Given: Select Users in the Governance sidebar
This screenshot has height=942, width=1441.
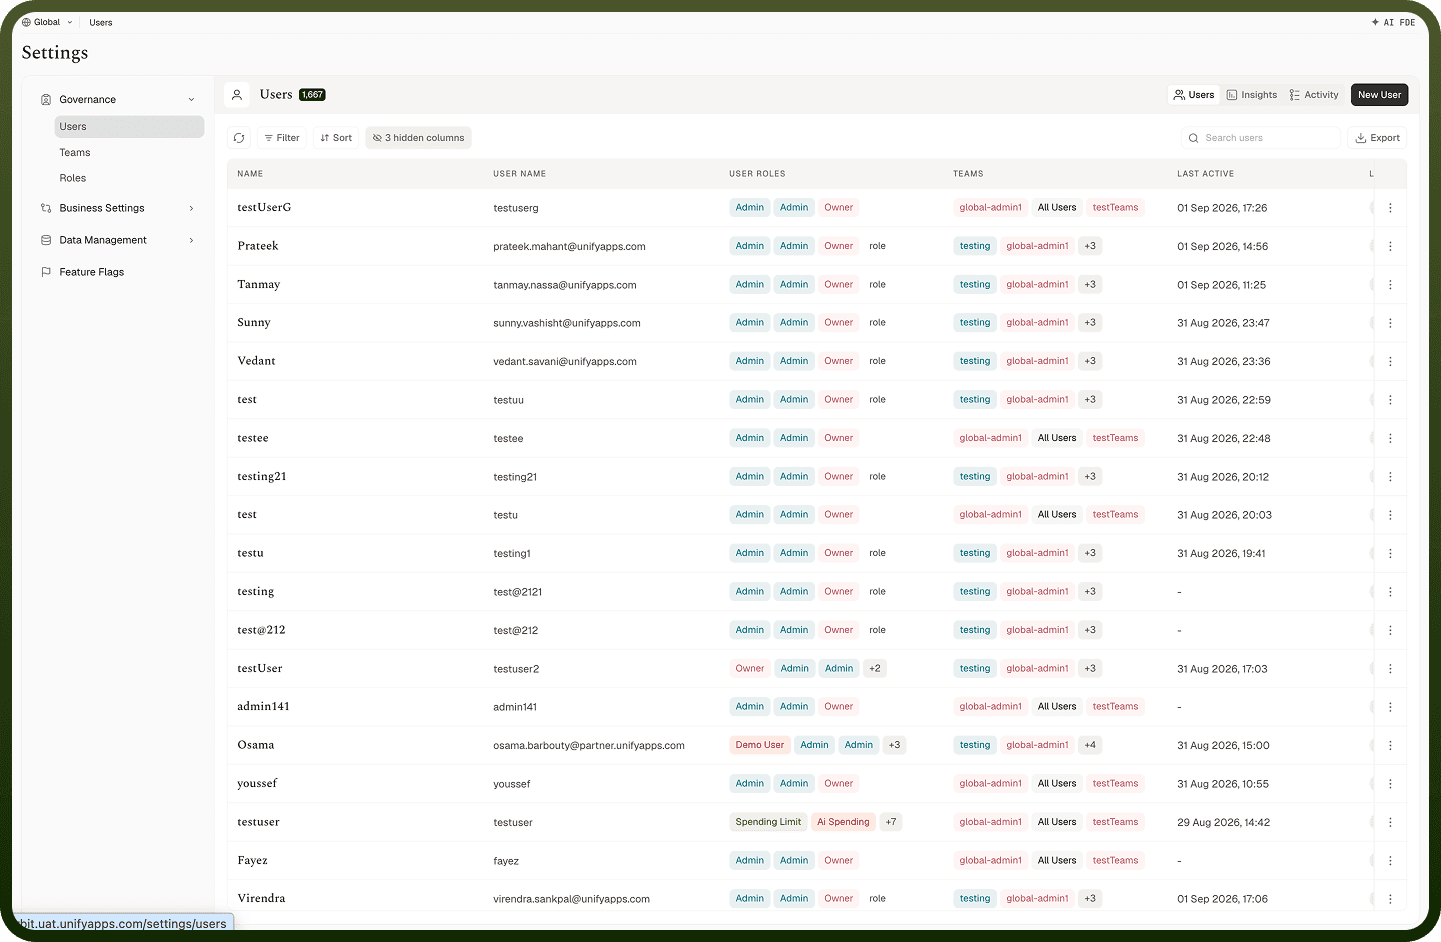Looking at the screenshot, I should (129, 127).
